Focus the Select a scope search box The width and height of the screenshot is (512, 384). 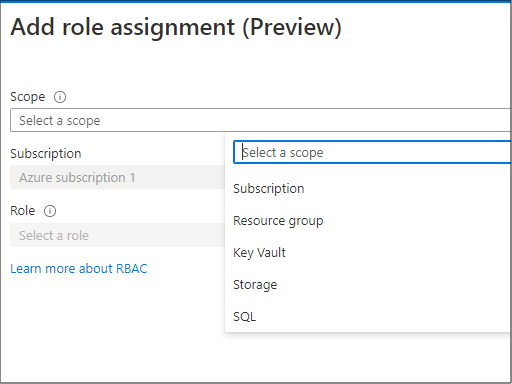click(372, 152)
